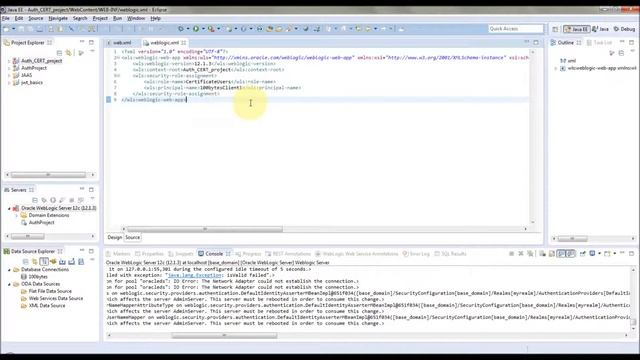This screenshot has width=640, height=360.
Task: Open the Source menu
Action: (x=36, y=18)
